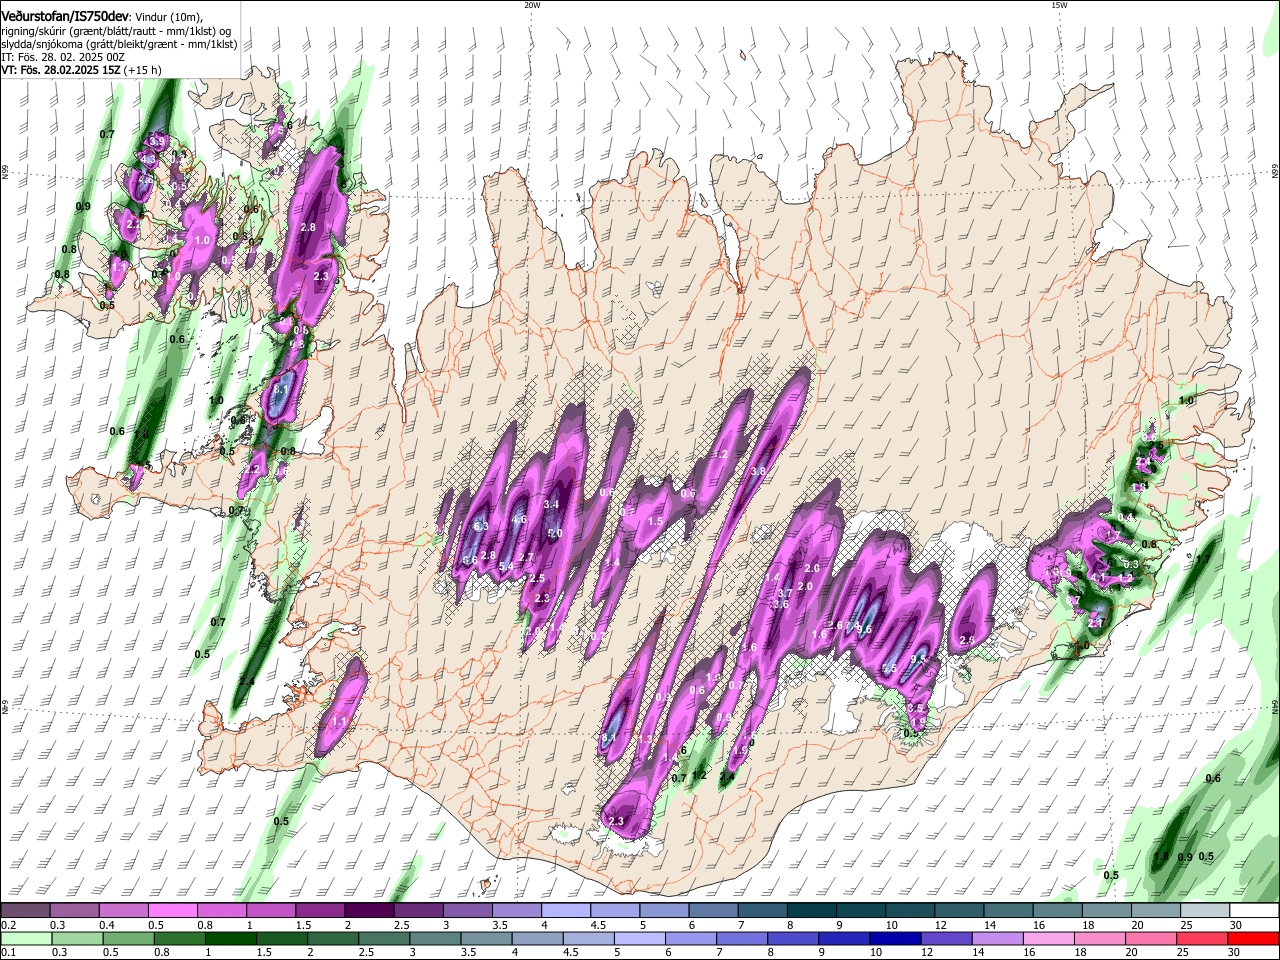
Task: Click the '0.2' label under the snow legend
Action: [7, 925]
